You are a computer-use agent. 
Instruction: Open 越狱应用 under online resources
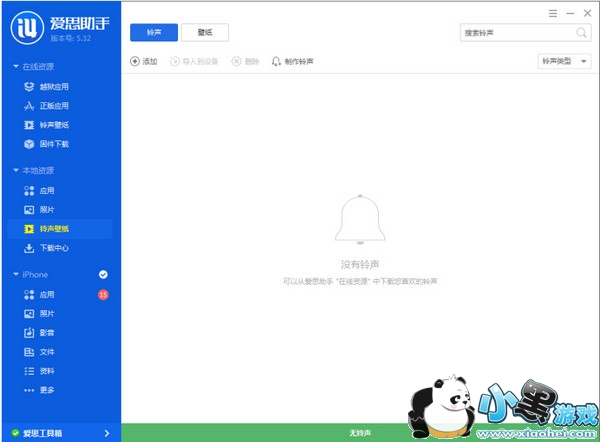[52, 86]
